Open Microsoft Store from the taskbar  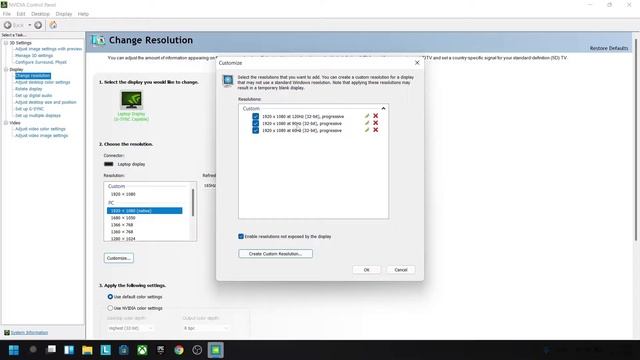click(124, 350)
